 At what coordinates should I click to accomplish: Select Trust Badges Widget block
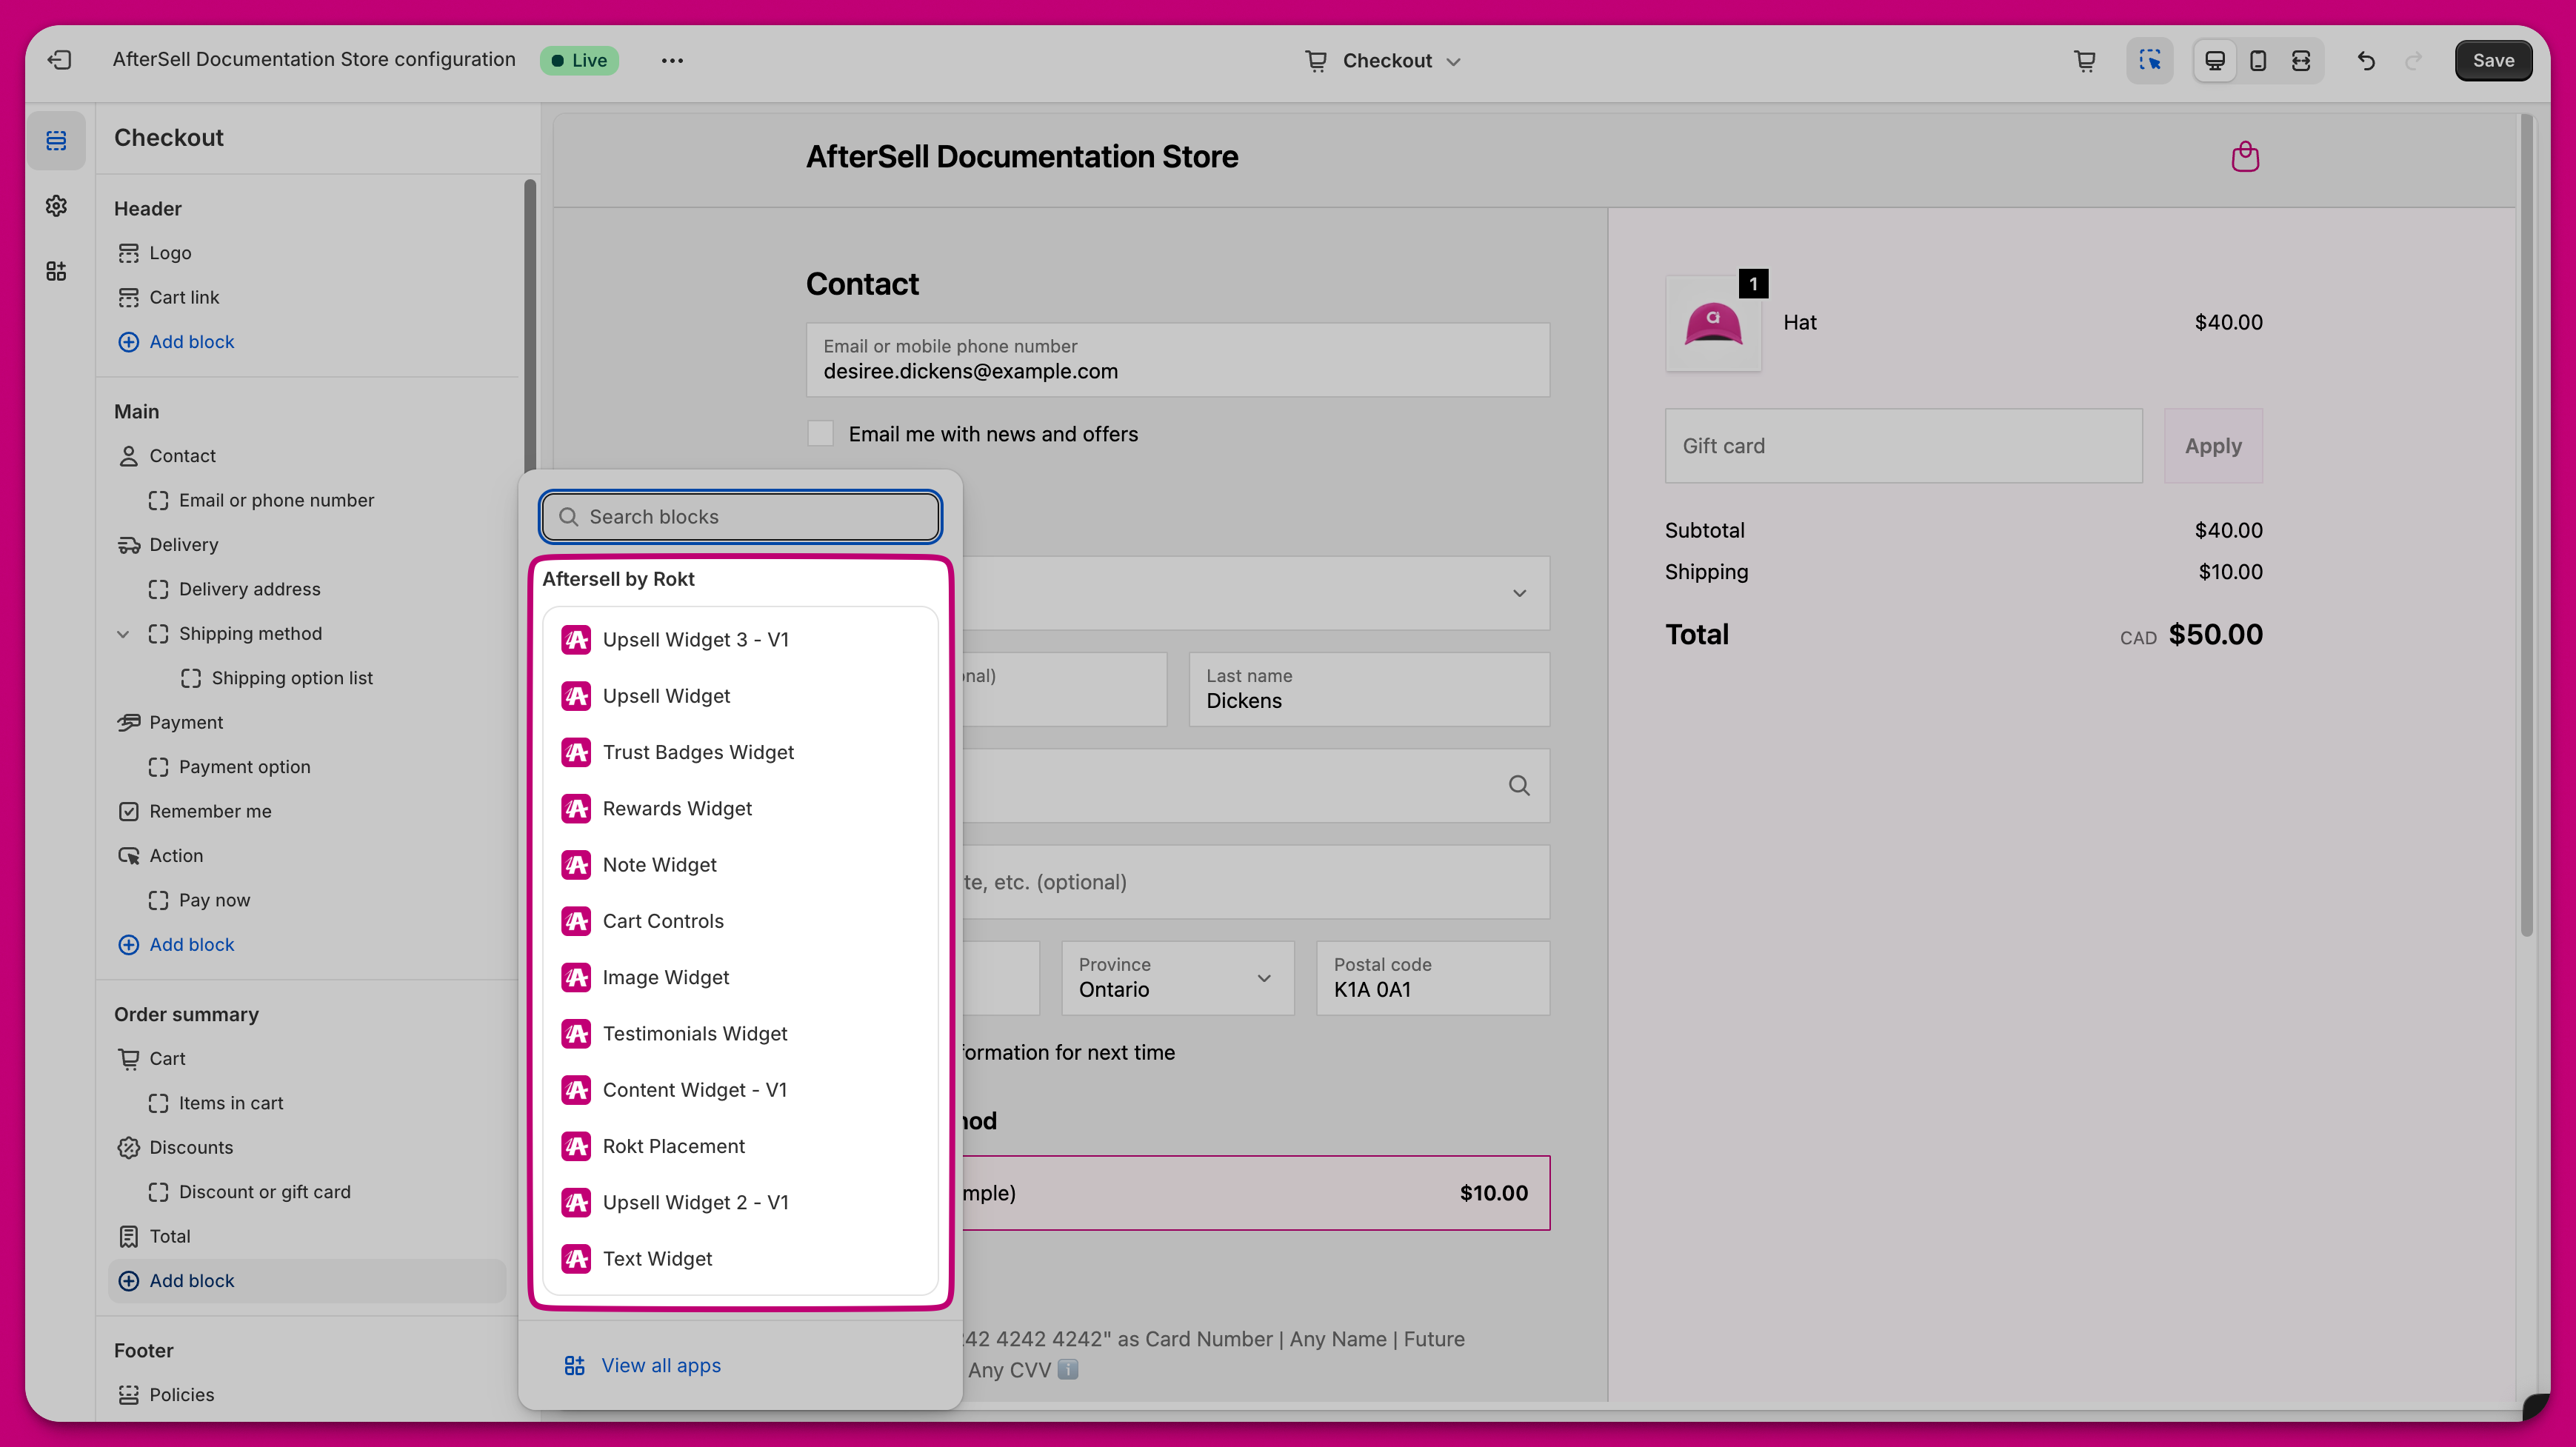coord(698,752)
